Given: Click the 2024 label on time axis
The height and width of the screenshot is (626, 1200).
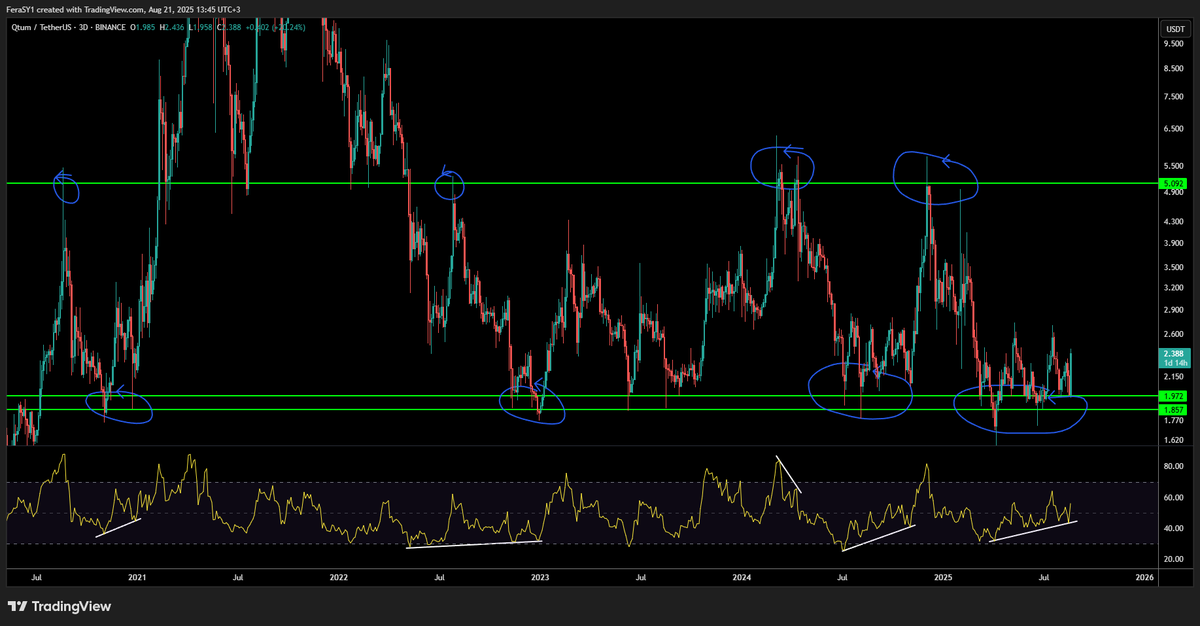Looking at the screenshot, I should click(x=741, y=577).
